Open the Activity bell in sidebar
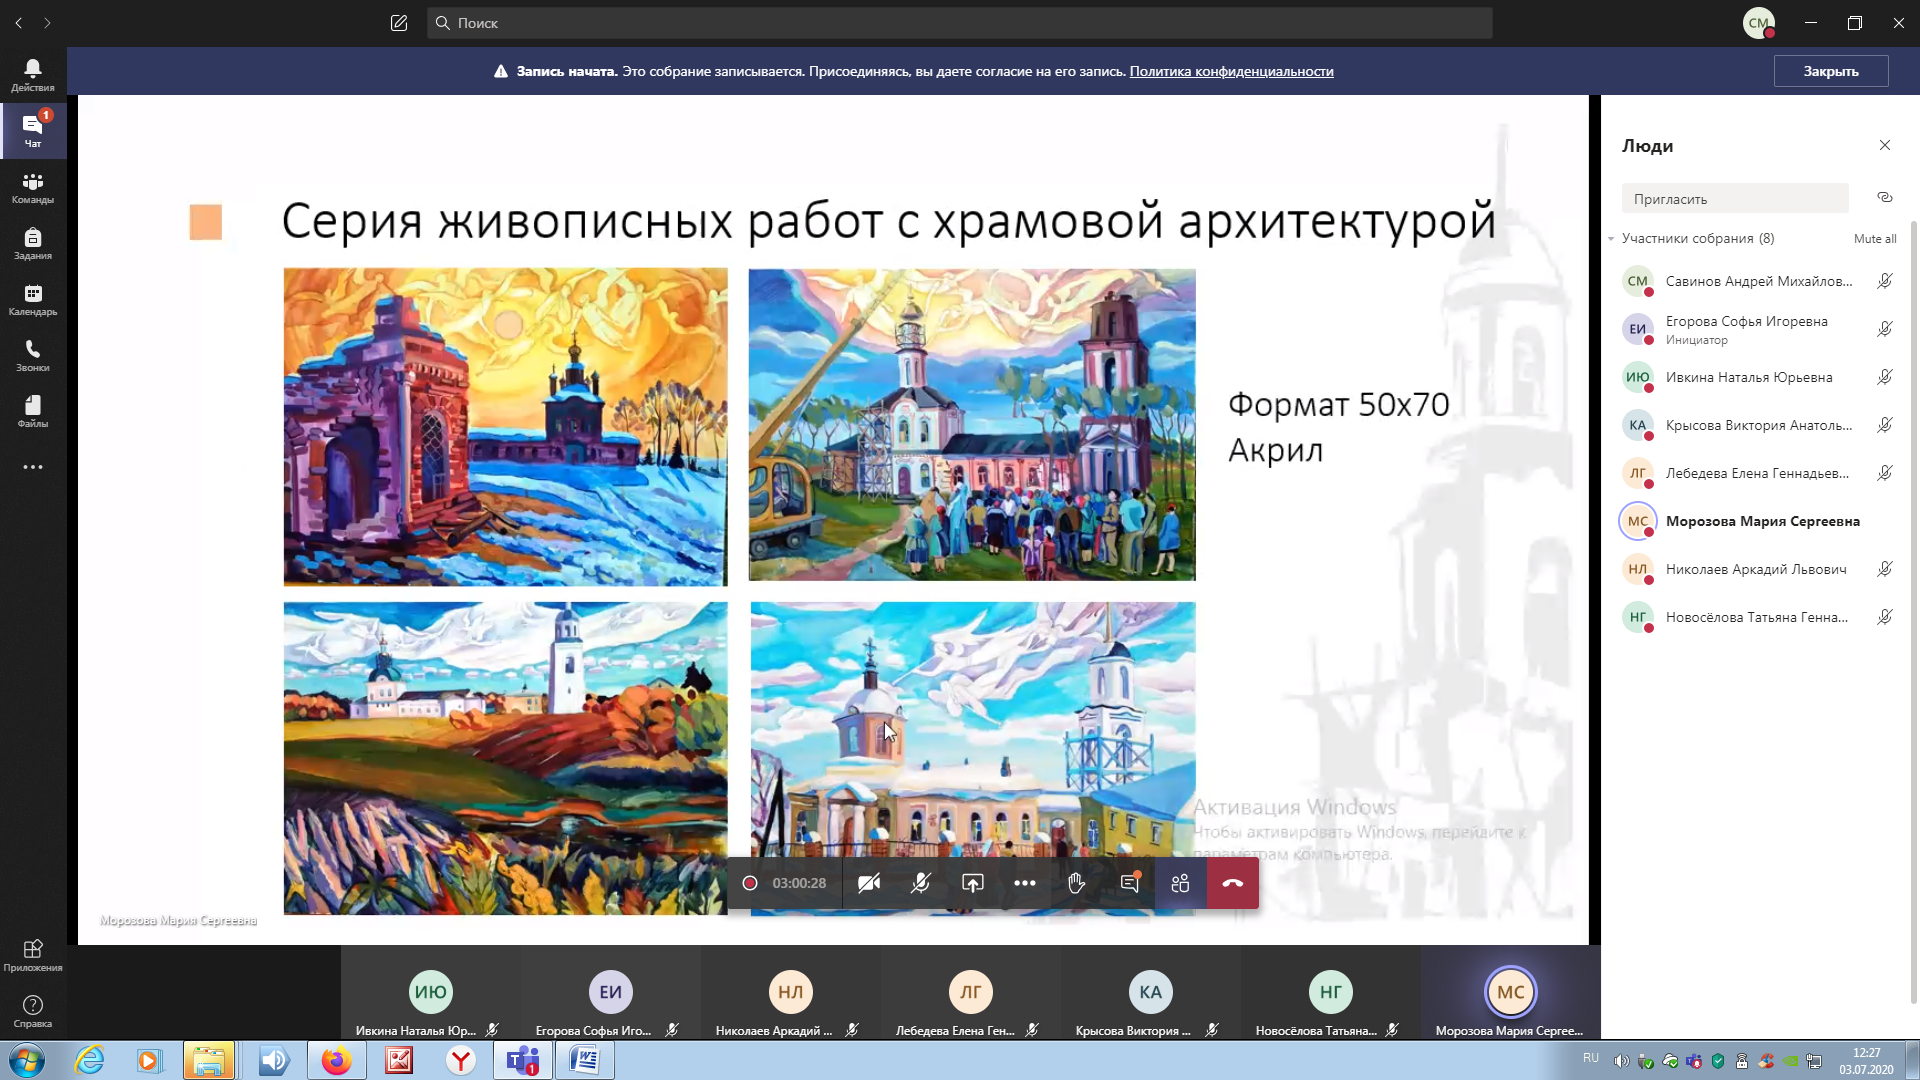The width and height of the screenshot is (1920, 1080). 33,75
